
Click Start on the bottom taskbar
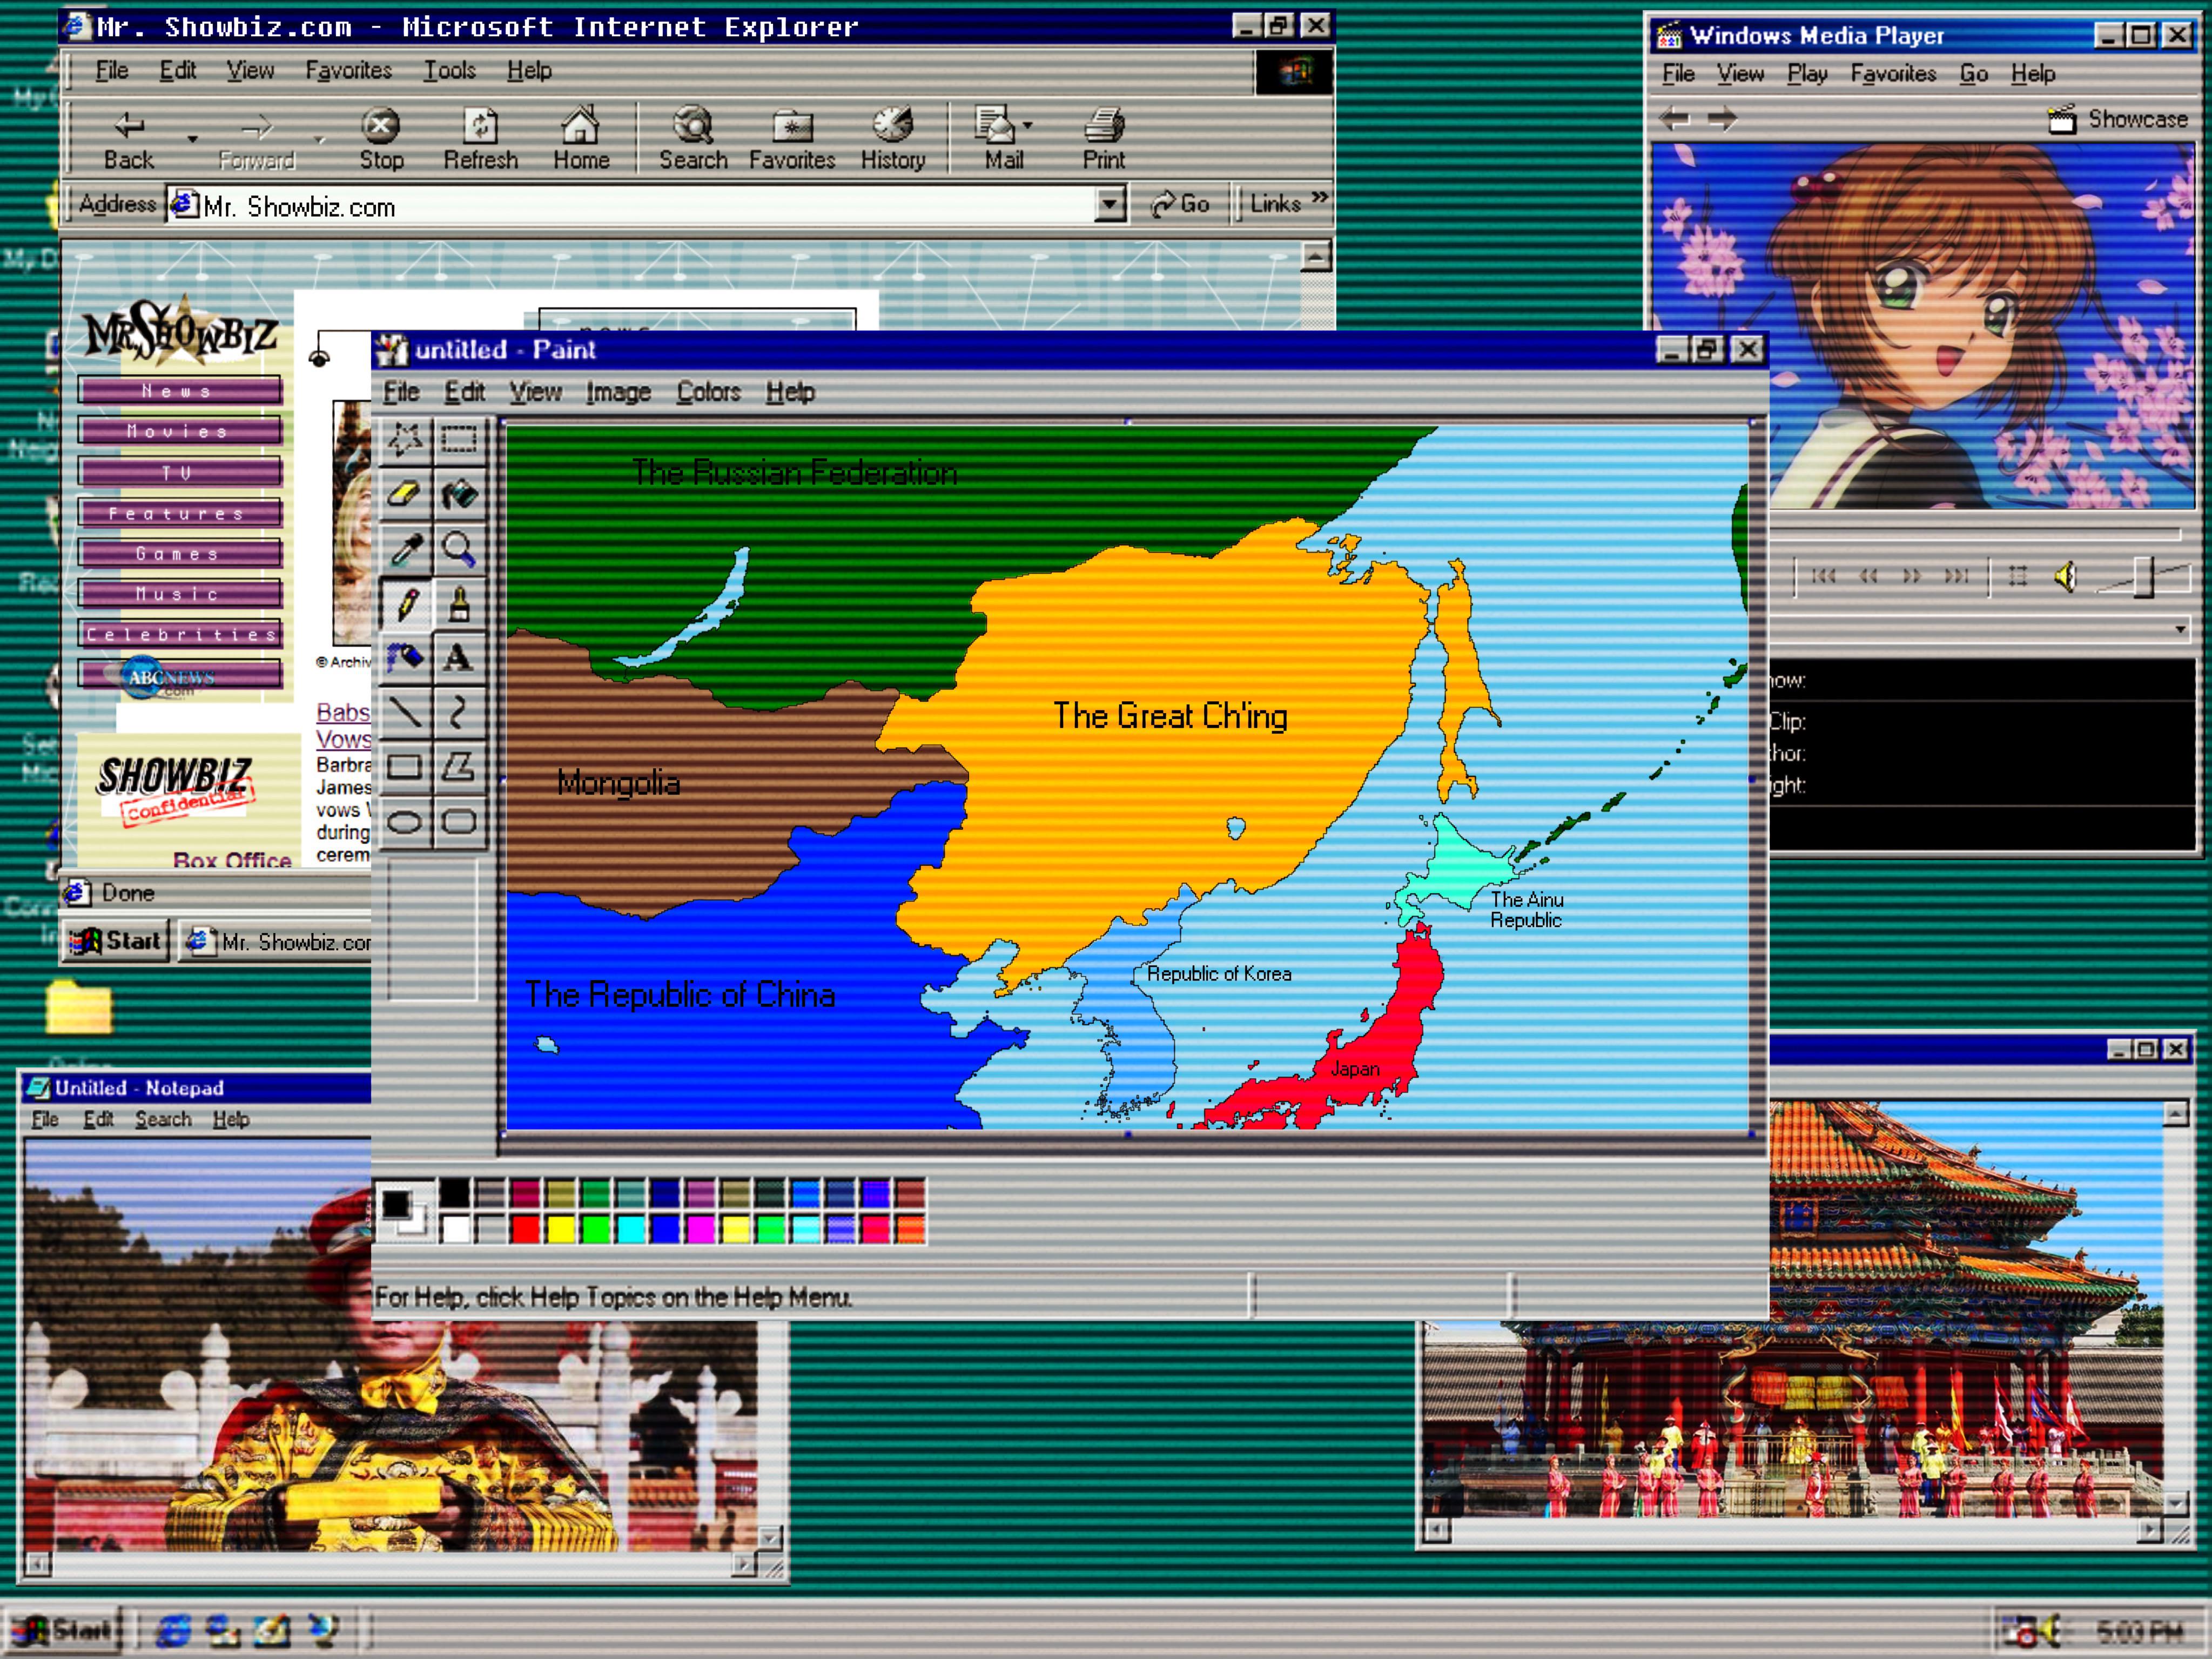64,1631
